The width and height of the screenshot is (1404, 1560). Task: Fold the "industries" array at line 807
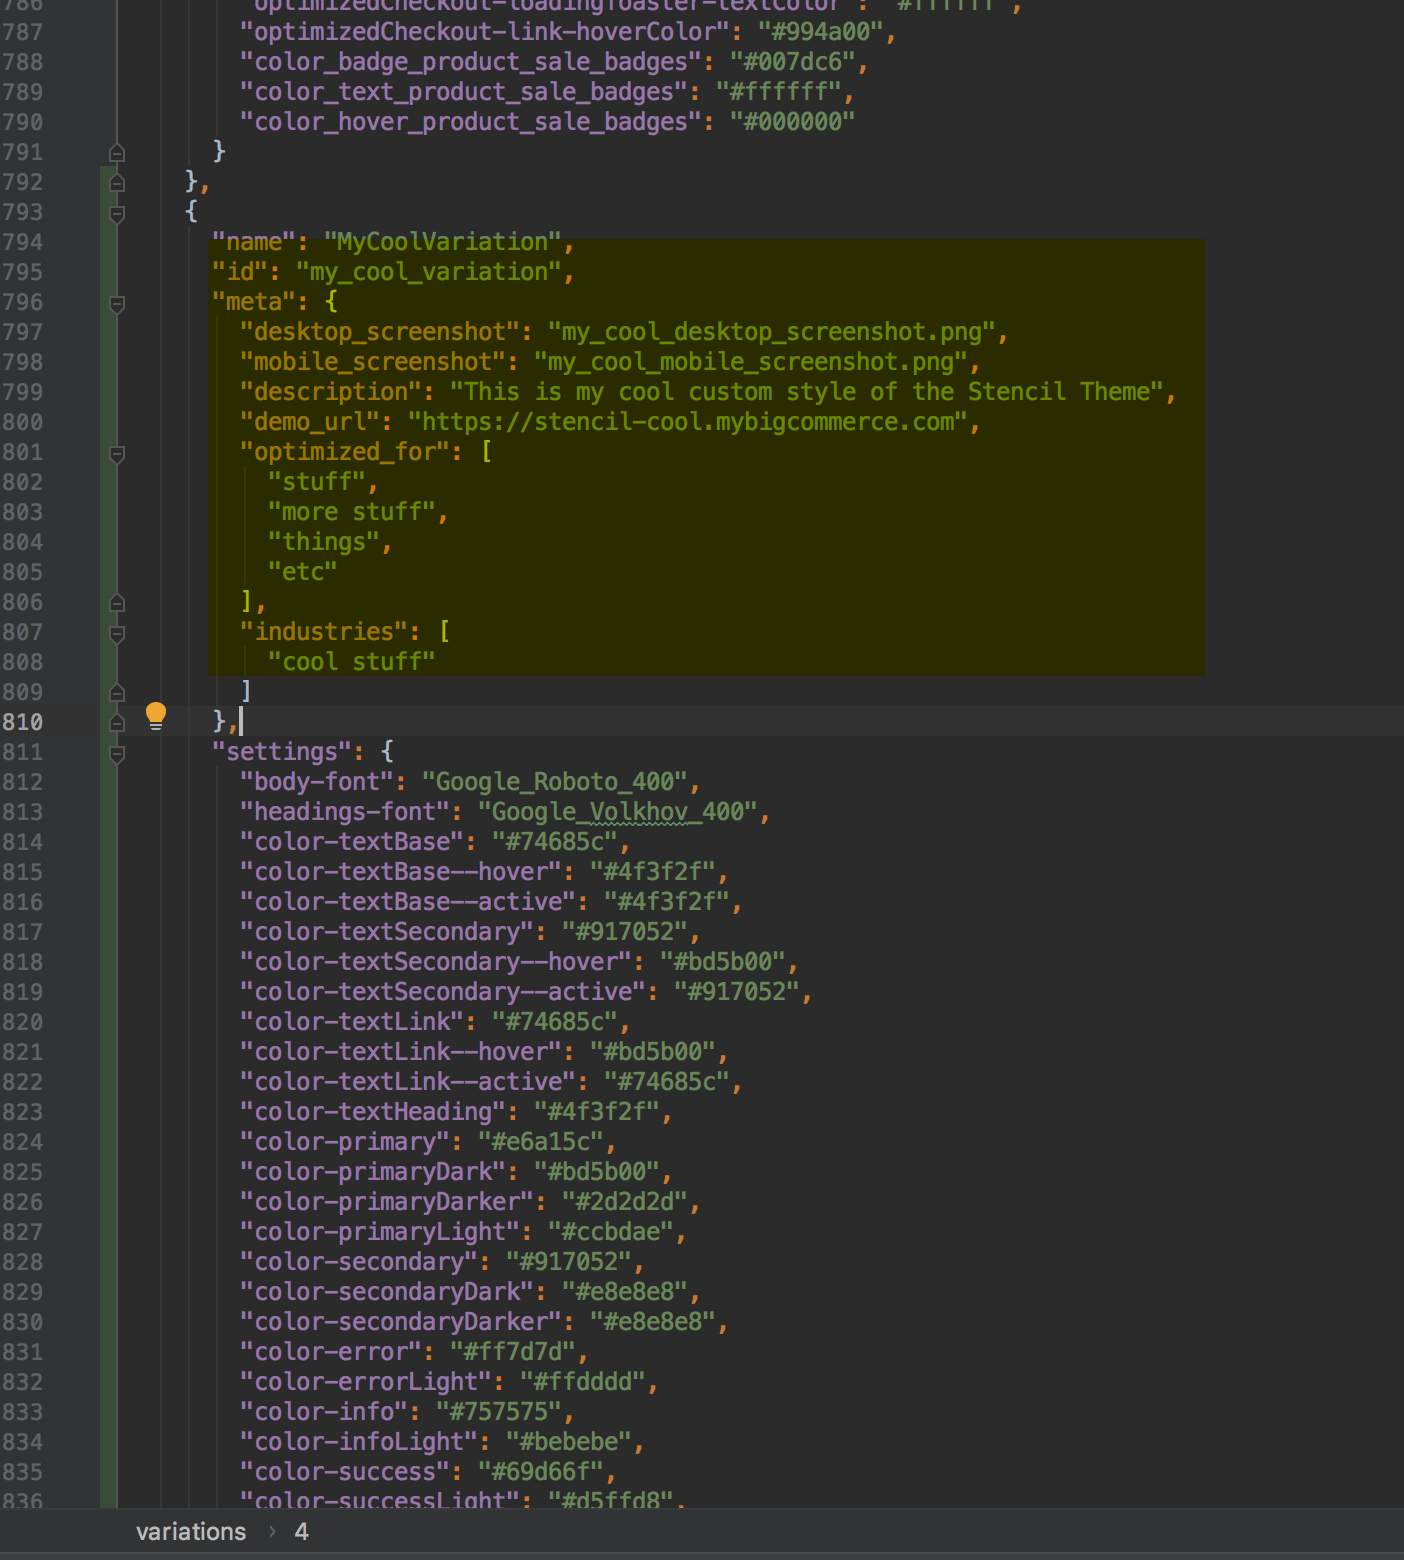coord(117,633)
